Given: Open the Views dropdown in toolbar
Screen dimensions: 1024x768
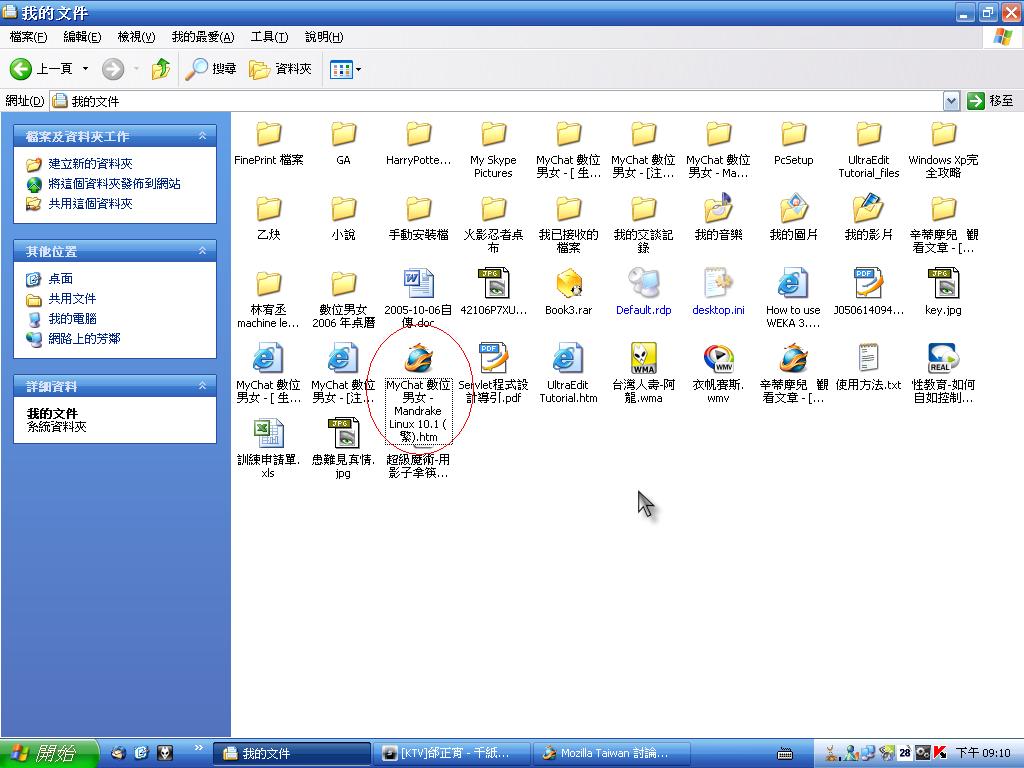Looking at the screenshot, I should tap(346, 69).
